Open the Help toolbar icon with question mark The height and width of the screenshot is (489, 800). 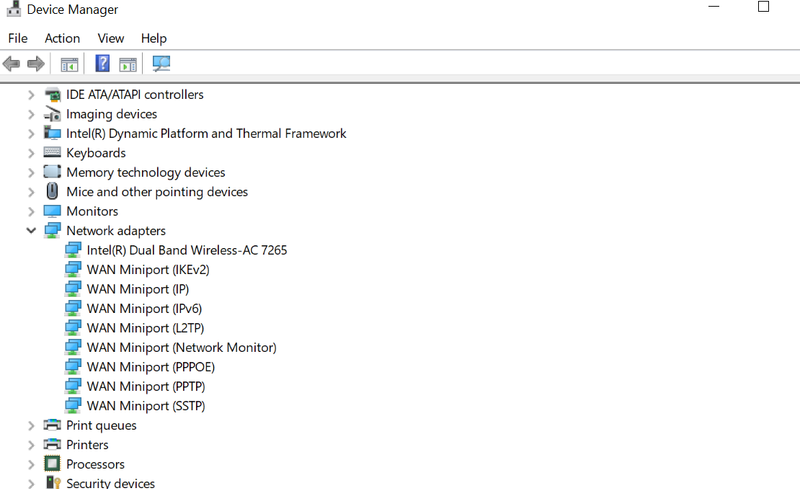click(x=102, y=63)
